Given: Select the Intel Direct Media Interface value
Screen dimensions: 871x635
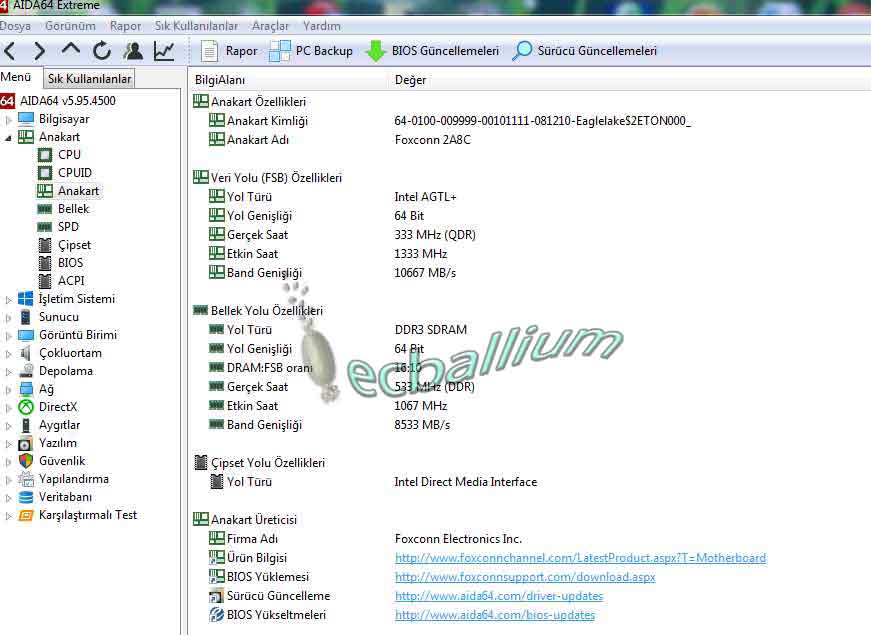Looking at the screenshot, I should 465,482.
